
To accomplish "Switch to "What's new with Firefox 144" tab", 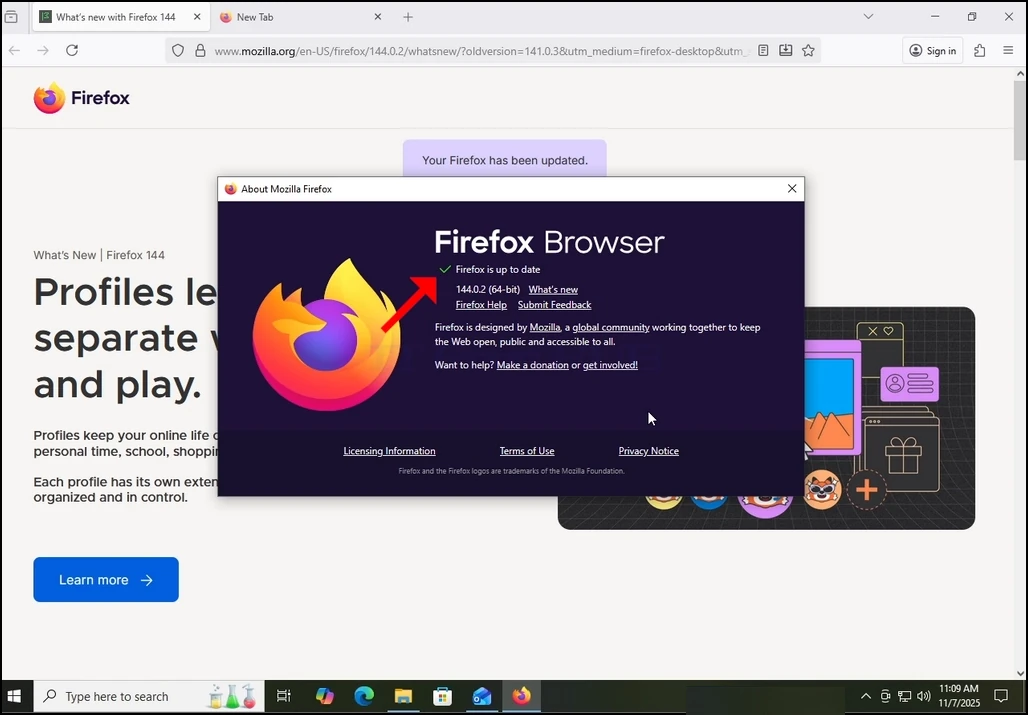I will pos(121,17).
